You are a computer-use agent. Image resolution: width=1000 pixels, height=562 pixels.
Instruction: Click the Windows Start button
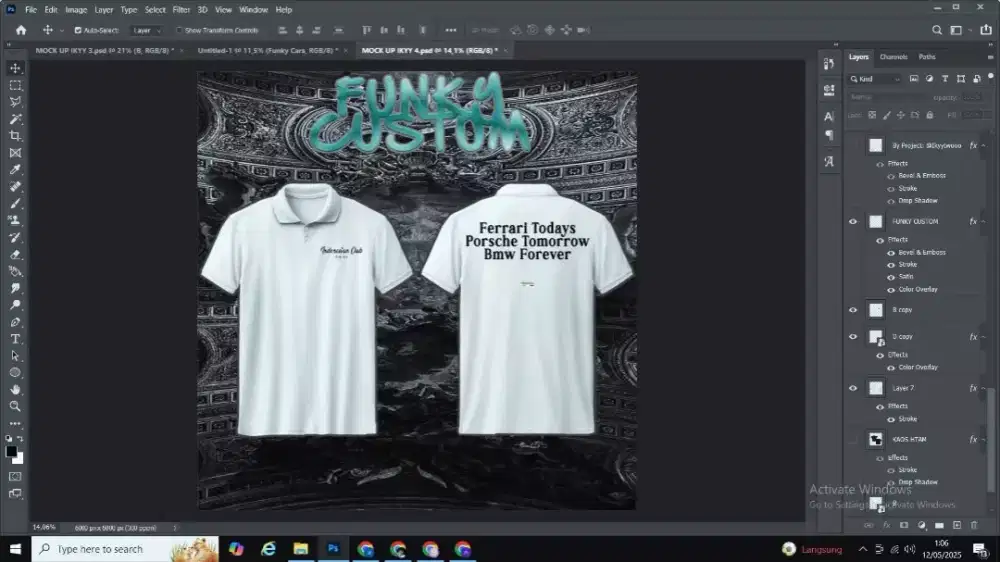click(15, 549)
